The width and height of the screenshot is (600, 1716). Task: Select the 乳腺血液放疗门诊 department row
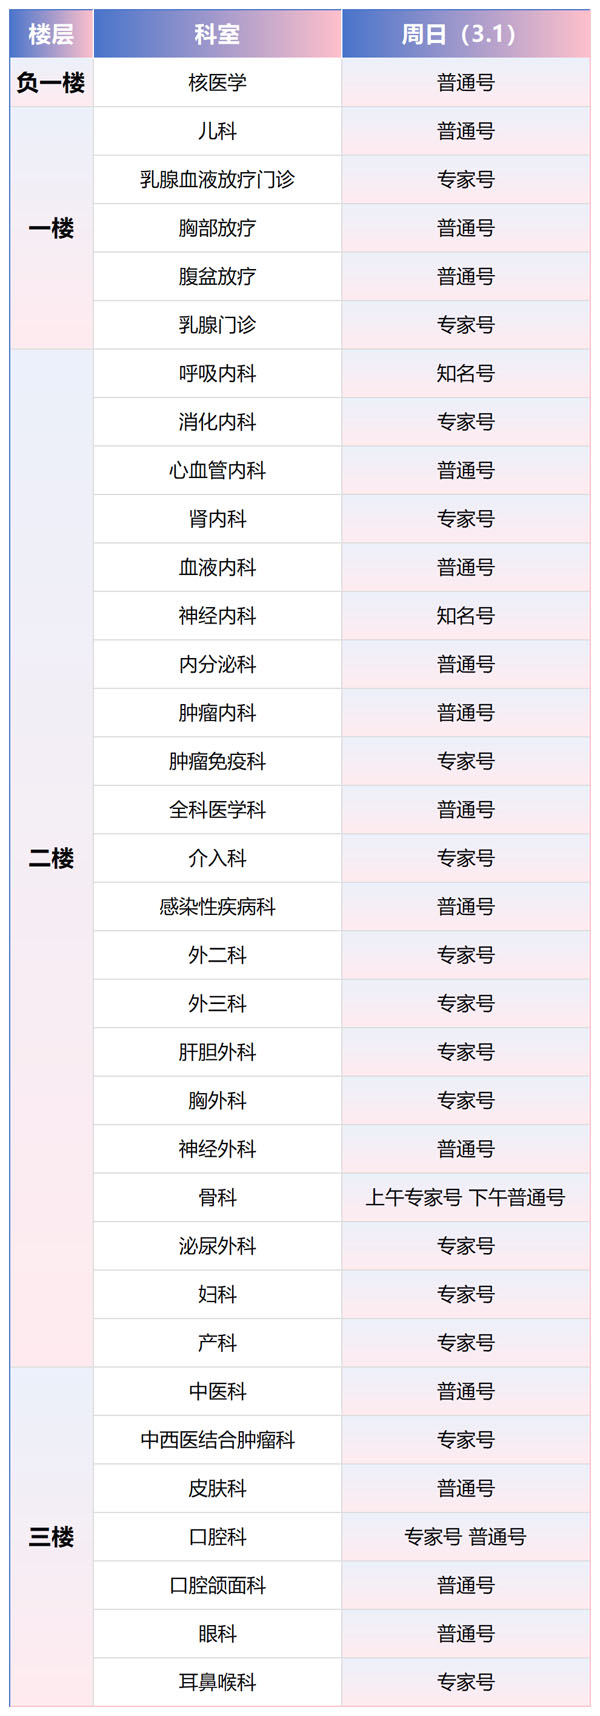(217, 180)
